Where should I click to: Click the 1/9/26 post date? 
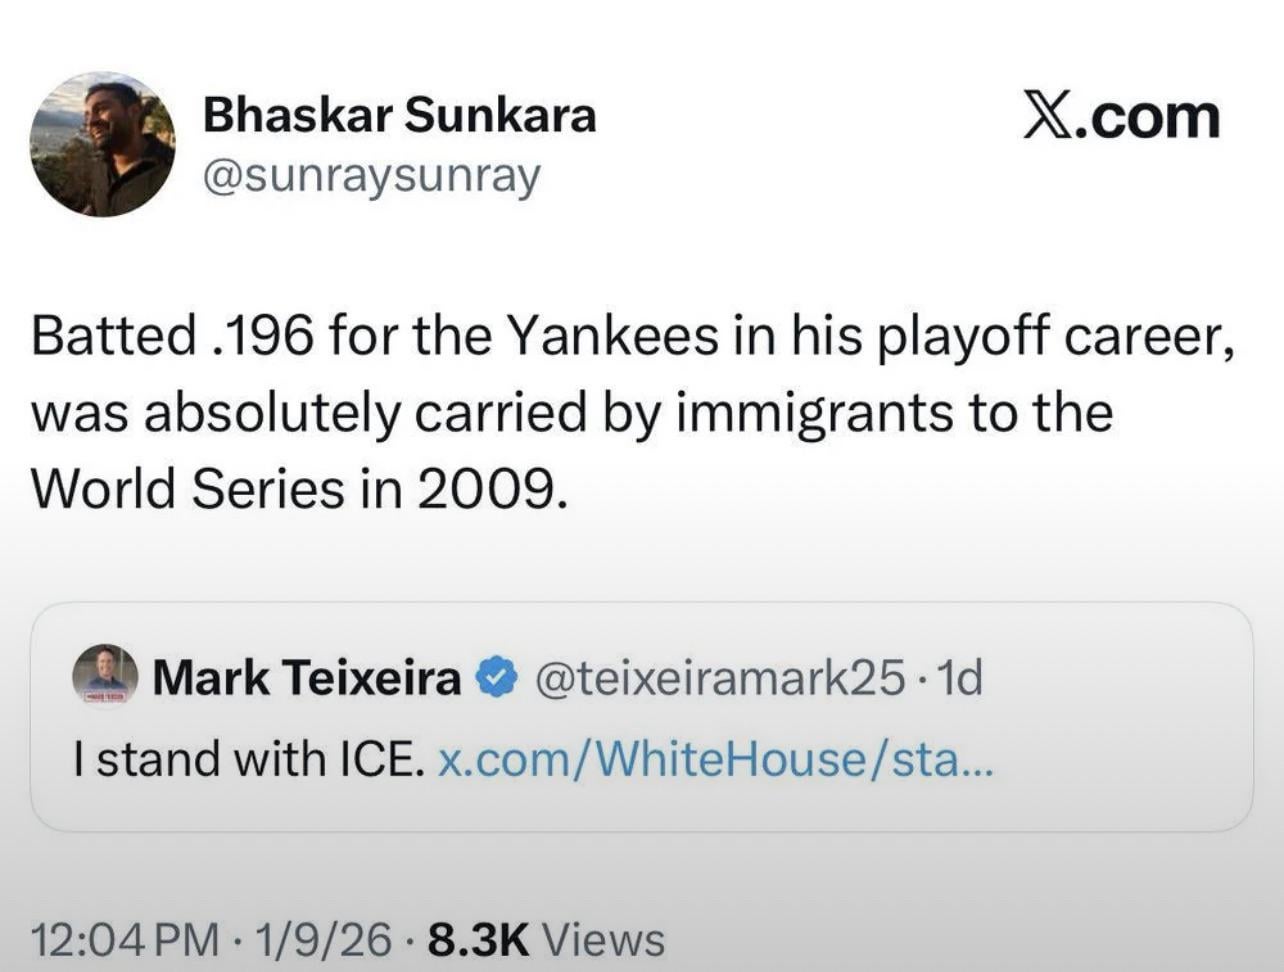[323, 939]
